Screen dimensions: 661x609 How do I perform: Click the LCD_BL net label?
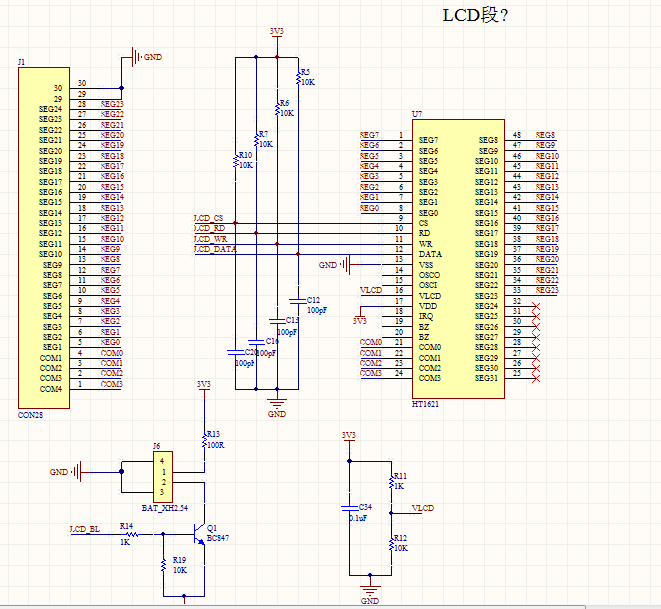pos(85,529)
